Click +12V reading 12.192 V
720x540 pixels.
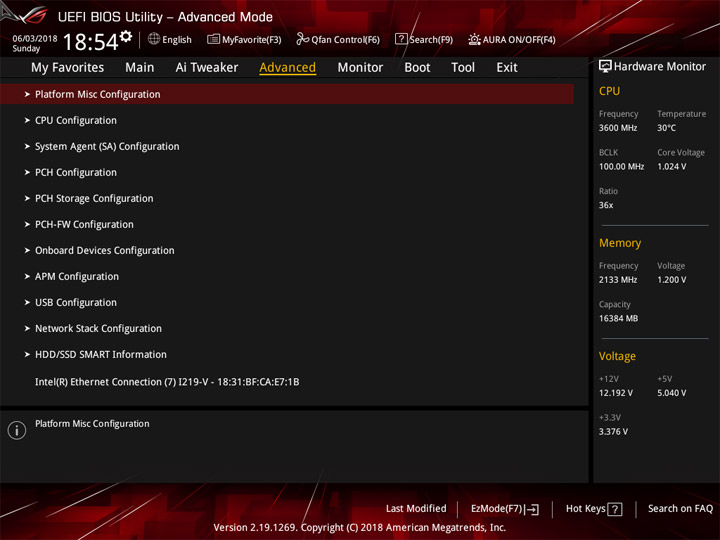coord(616,394)
